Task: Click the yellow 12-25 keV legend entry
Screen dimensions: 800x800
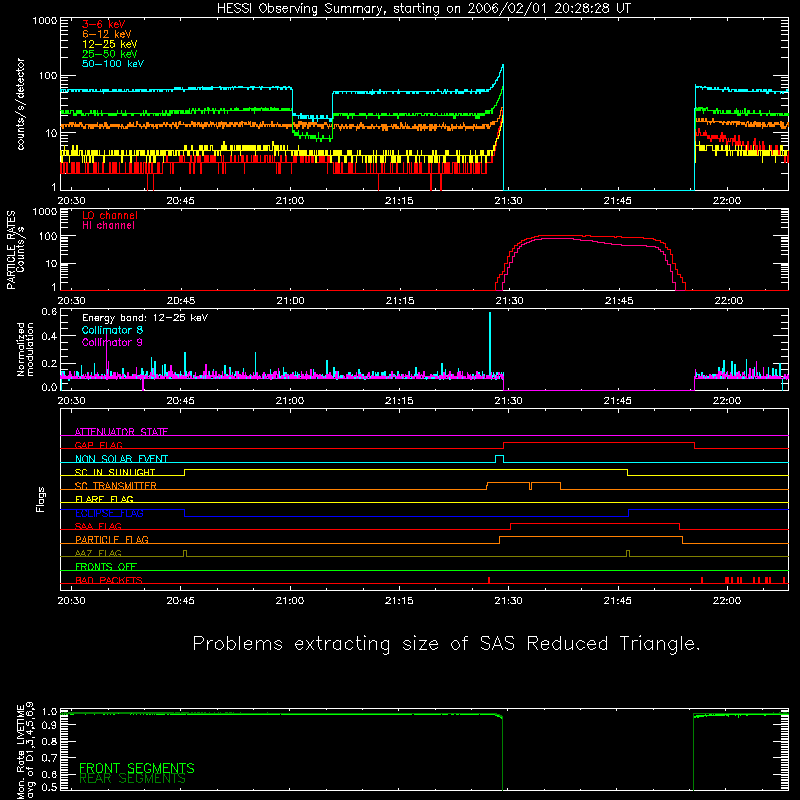Action: click(110, 44)
